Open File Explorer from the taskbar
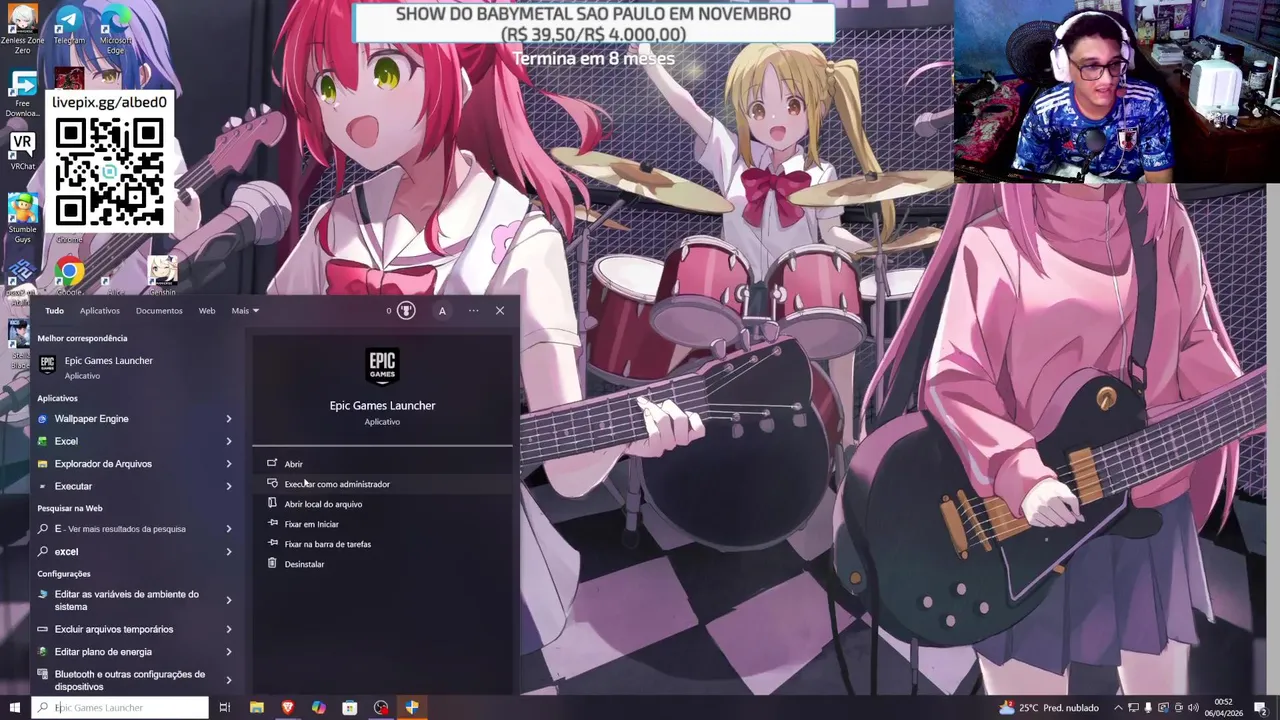The image size is (1280, 720). [x=257, y=707]
